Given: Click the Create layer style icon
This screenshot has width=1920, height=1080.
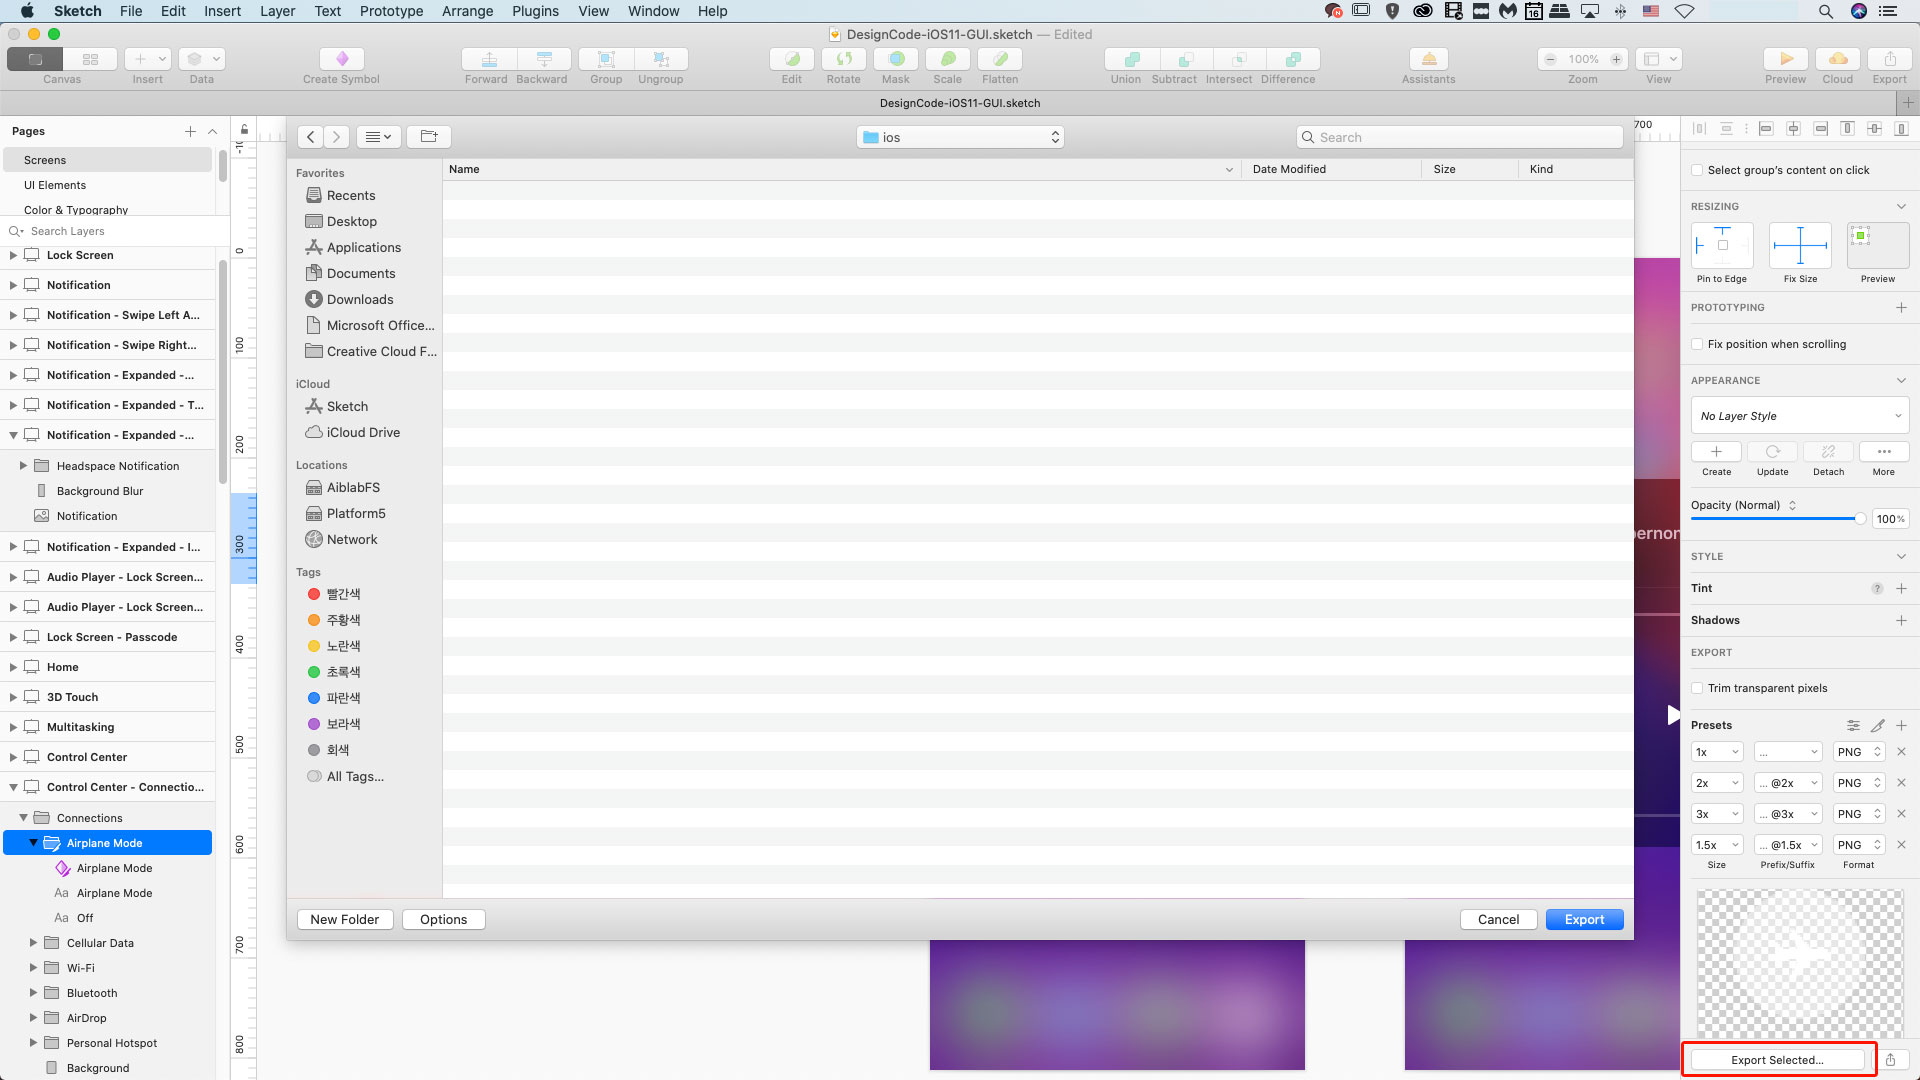Looking at the screenshot, I should point(1716,452).
